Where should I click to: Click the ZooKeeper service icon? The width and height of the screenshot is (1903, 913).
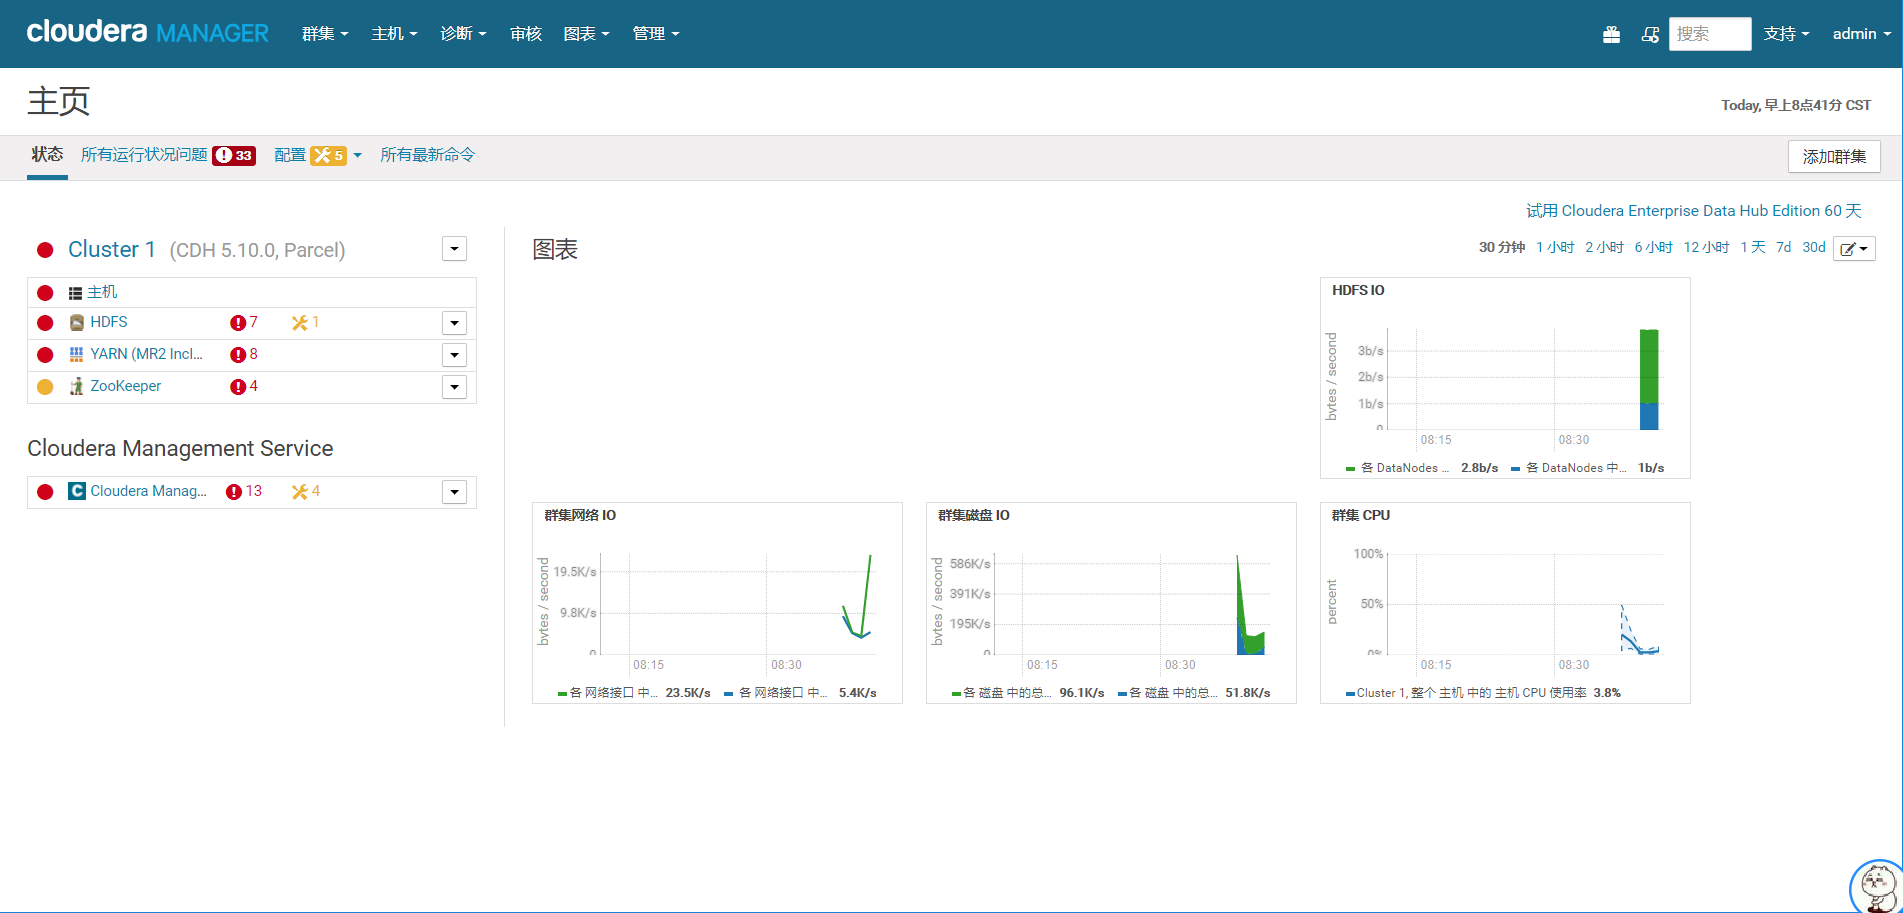click(x=77, y=386)
